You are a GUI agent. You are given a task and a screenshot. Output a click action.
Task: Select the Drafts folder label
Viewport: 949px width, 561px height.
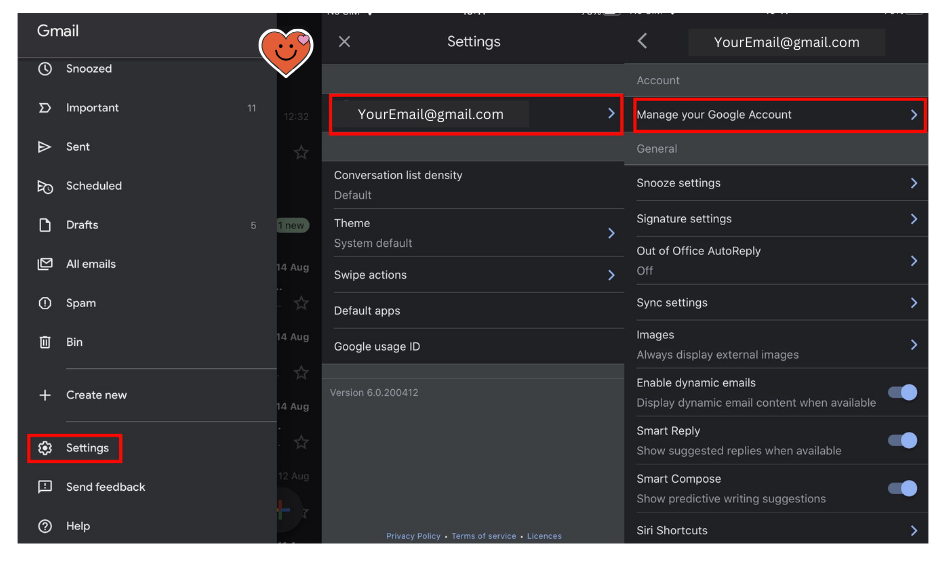[82, 225]
